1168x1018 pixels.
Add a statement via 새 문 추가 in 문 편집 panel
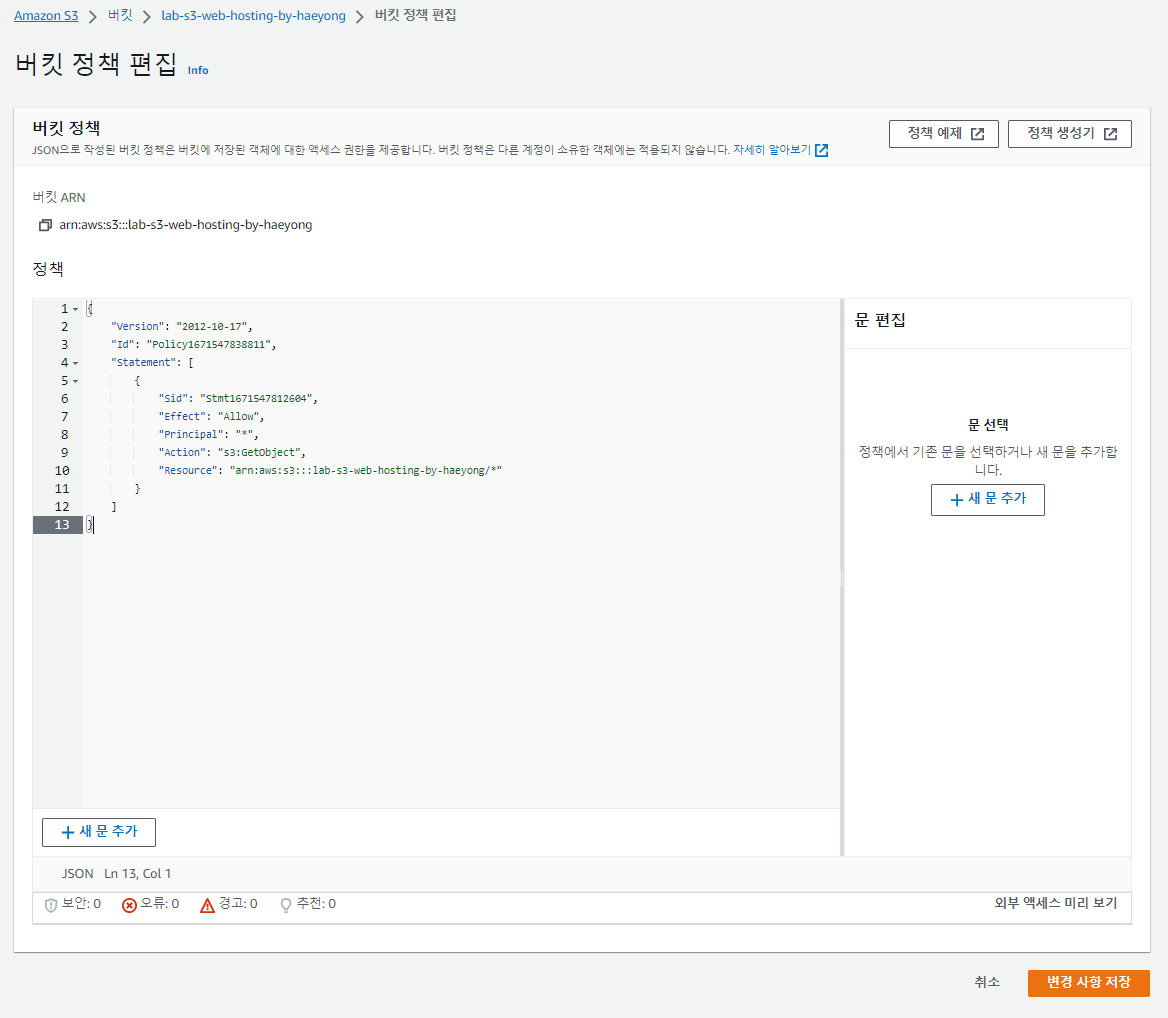click(988, 500)
